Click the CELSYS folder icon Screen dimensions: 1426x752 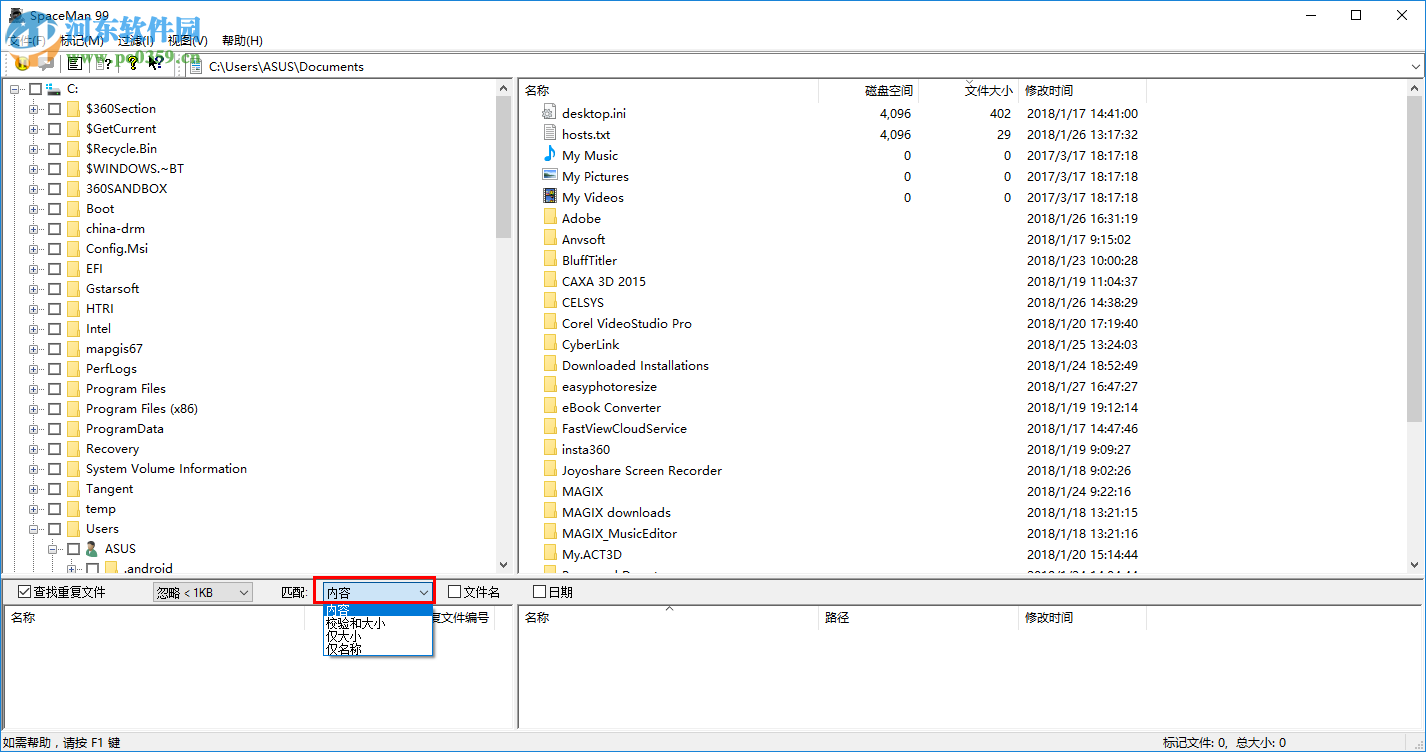coord(549,302)
